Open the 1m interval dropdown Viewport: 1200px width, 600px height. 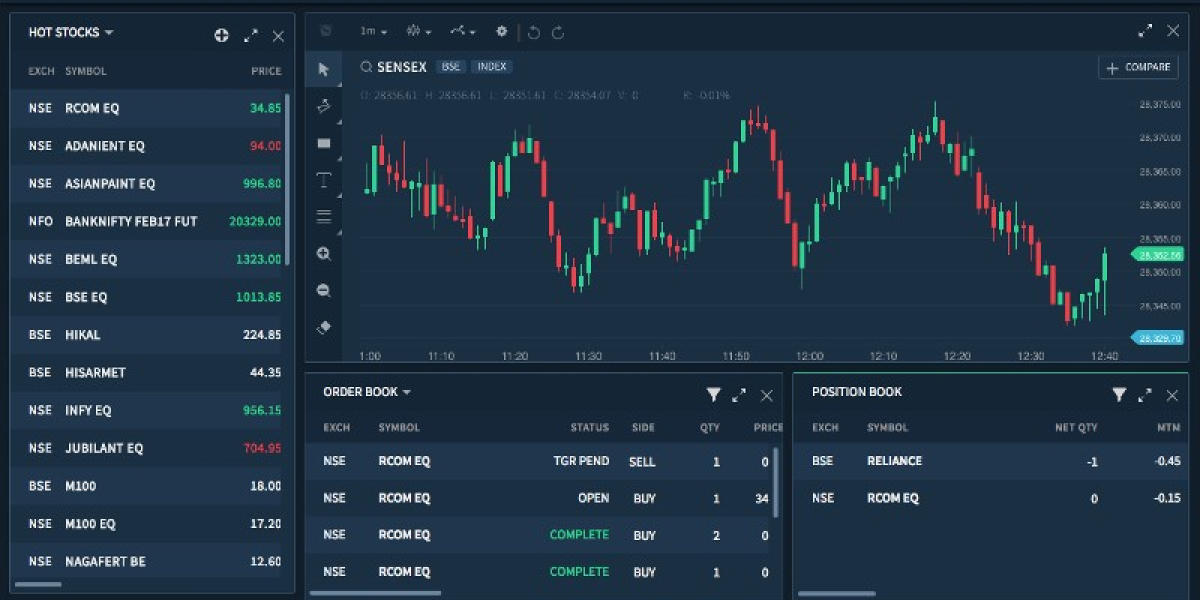point(373,31)
